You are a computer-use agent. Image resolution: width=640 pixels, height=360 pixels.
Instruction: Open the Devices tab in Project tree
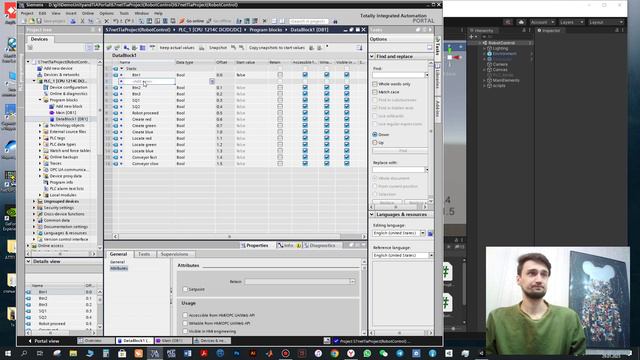point(39,39)
